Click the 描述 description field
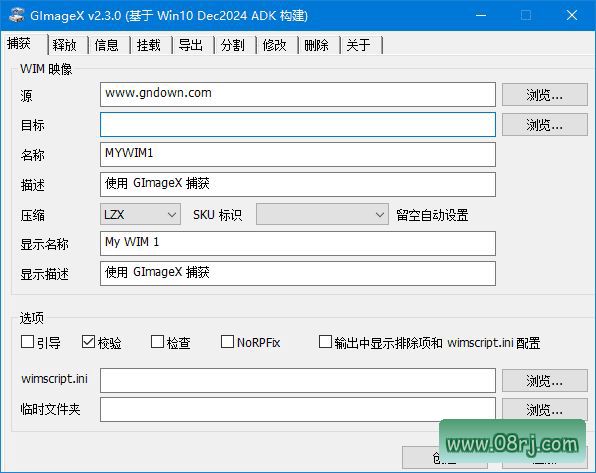The height and width of the screenshot is (473, 596). point(298,184)
